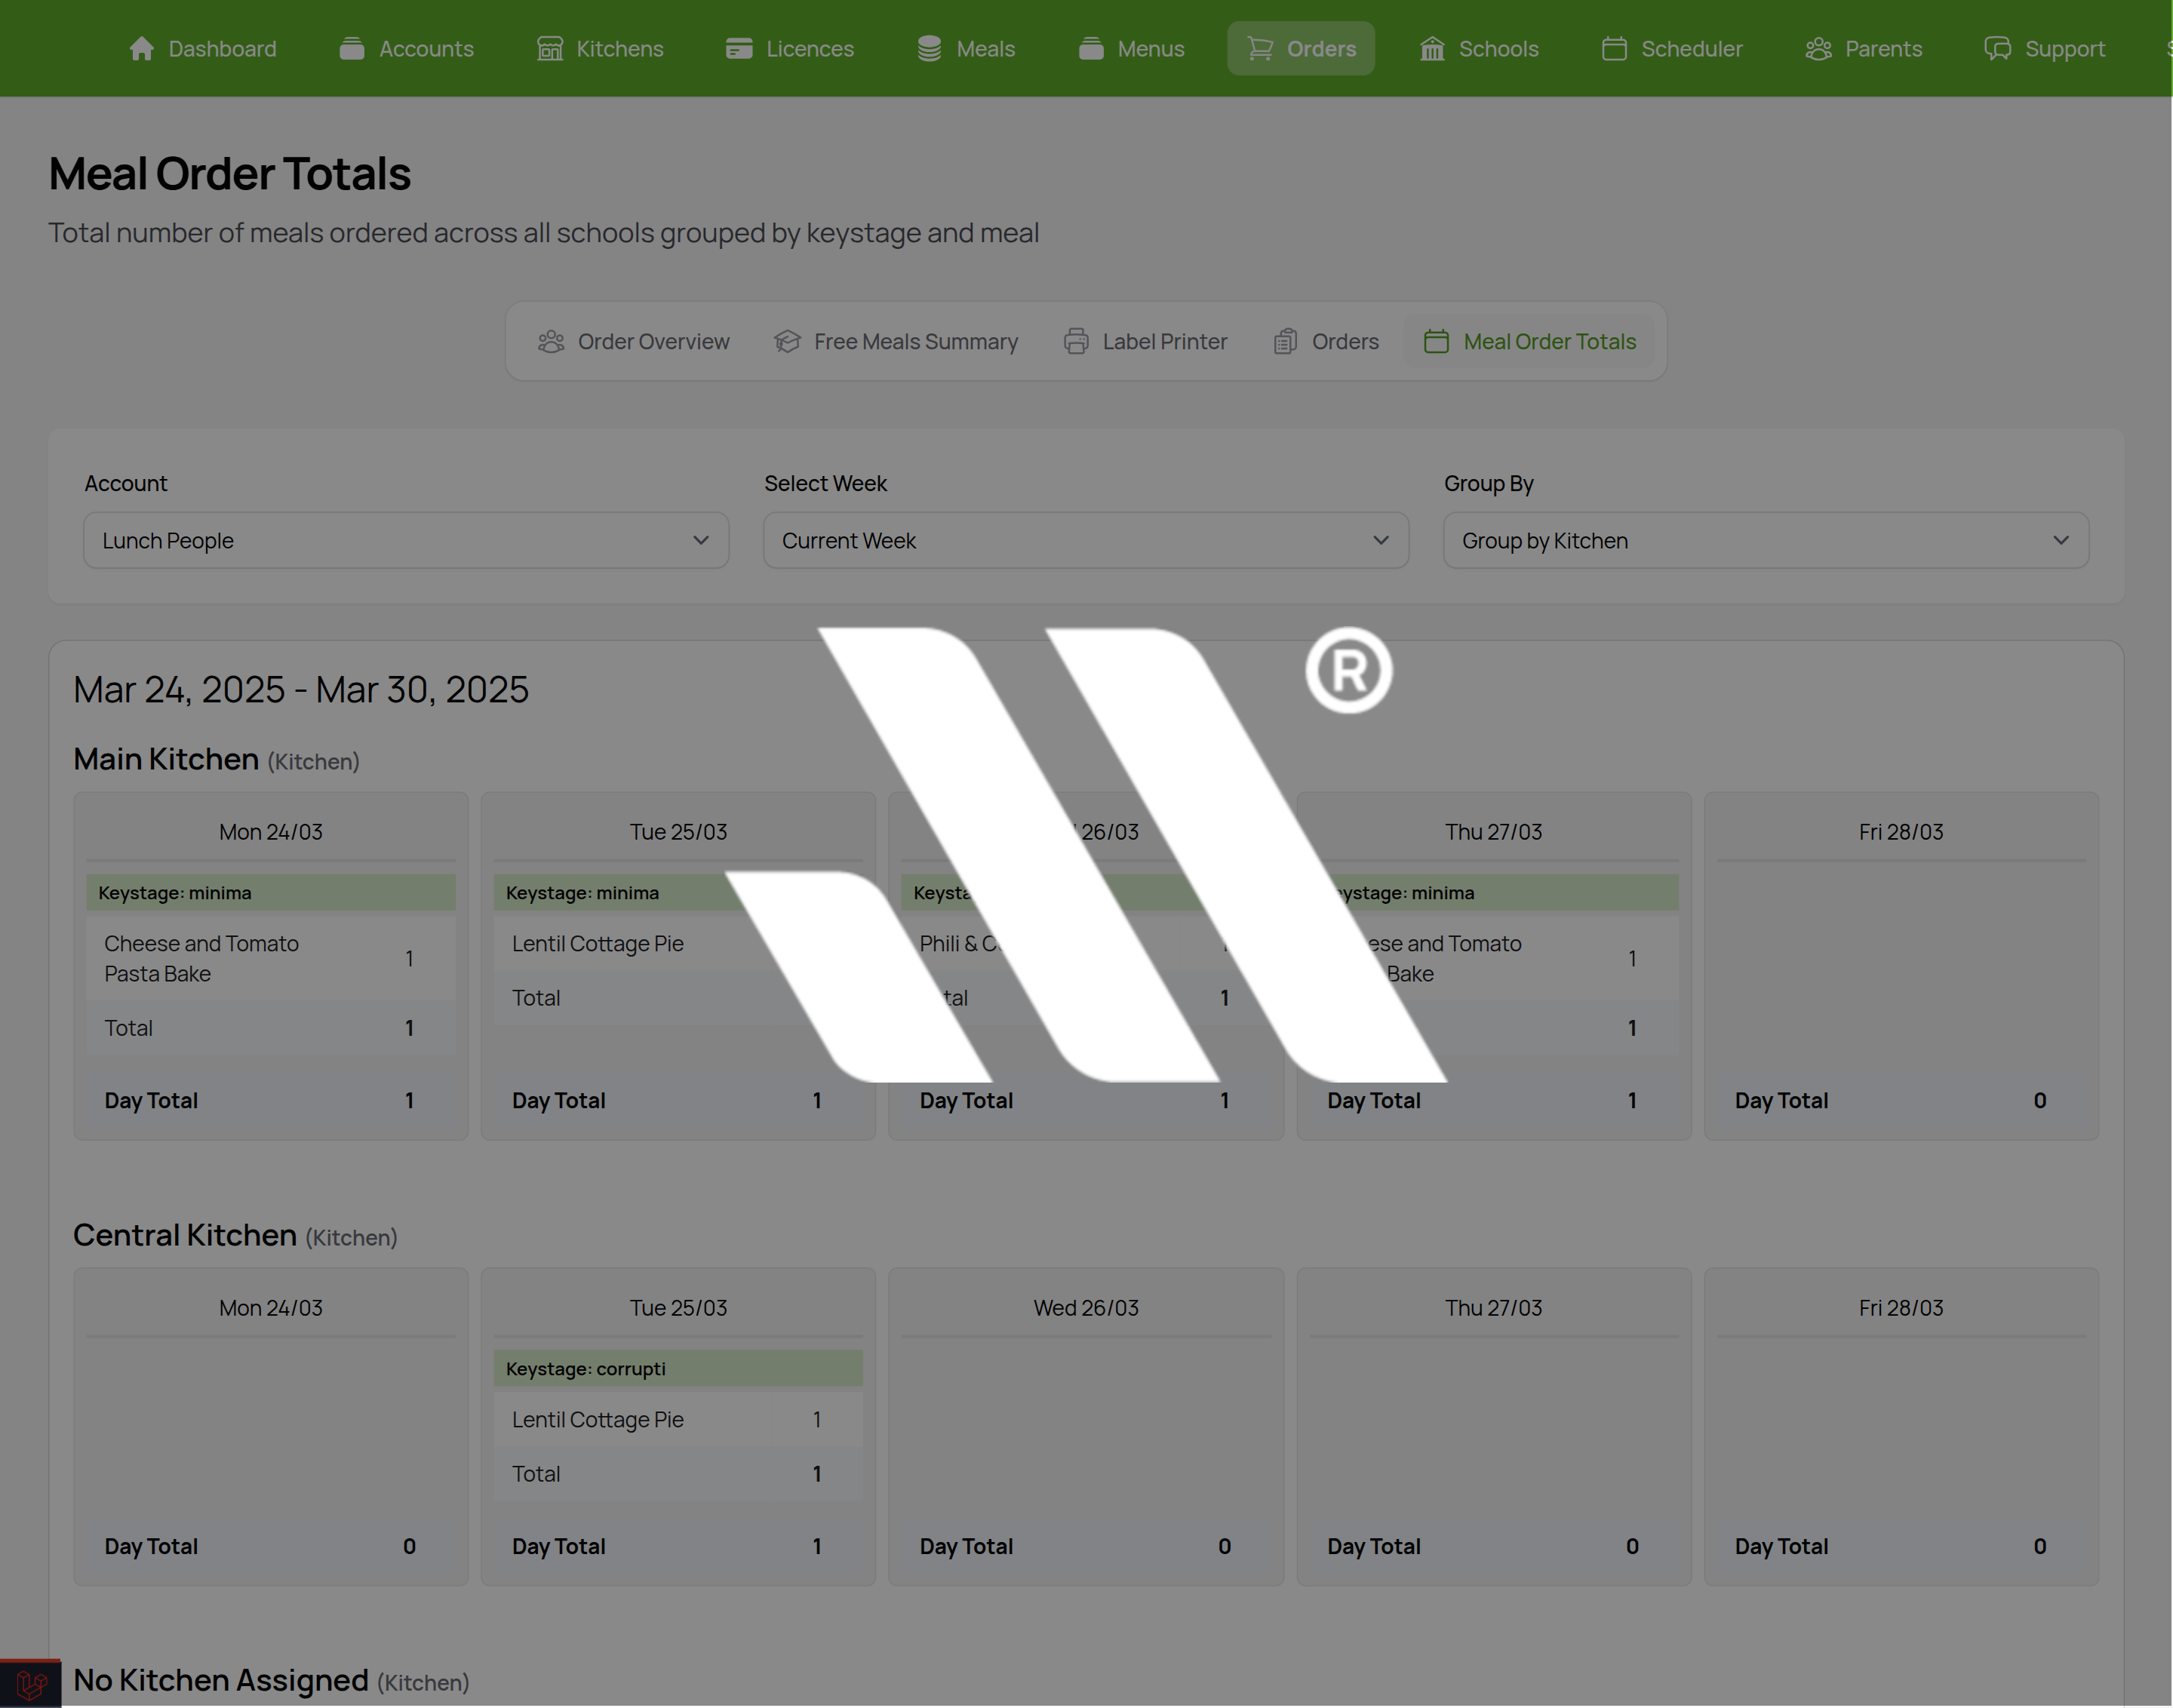This screenshot has width=2173, height=1708.
Task: Click the Schools building icon
Action: [1432, 49]
